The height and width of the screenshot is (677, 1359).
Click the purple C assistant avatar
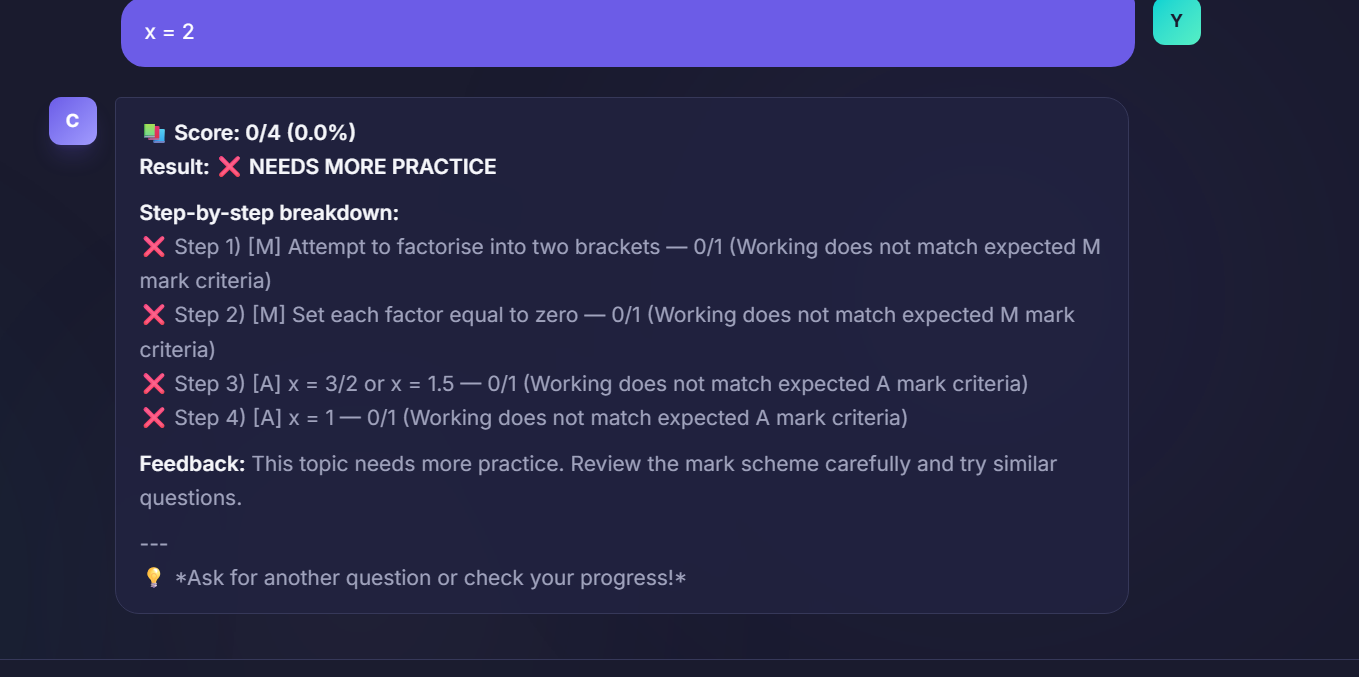tap(73, 121)
